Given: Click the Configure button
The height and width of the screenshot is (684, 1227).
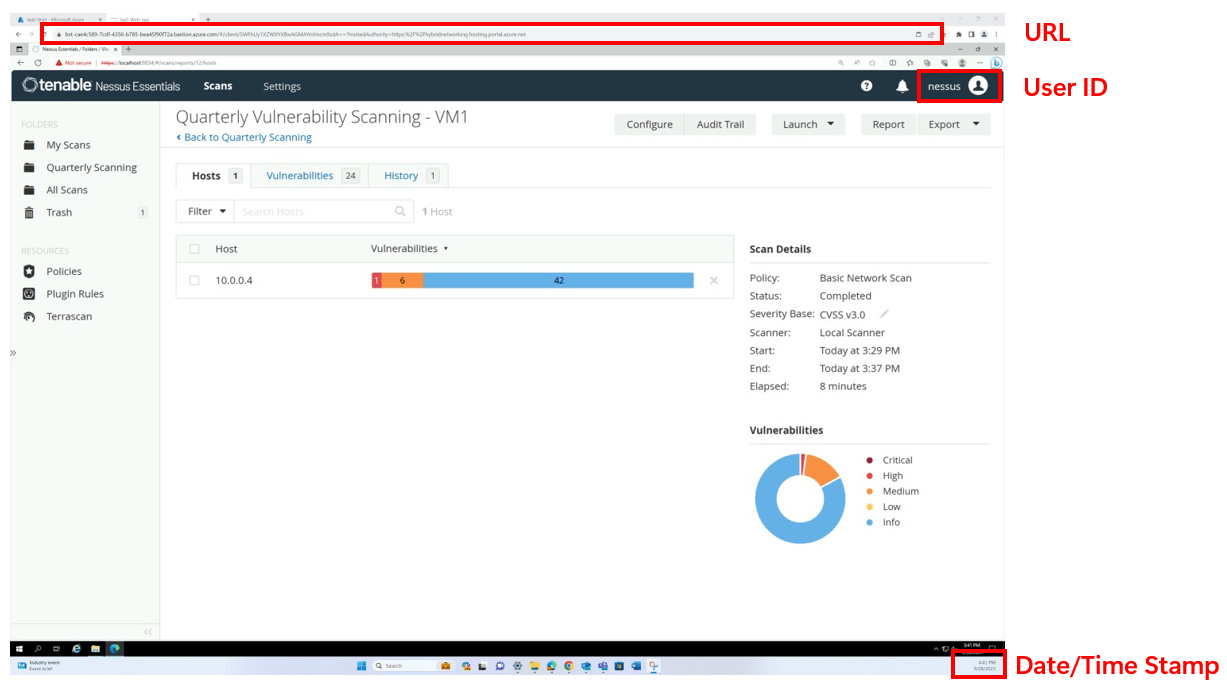Looking at the screenshot, I should 648,124.
